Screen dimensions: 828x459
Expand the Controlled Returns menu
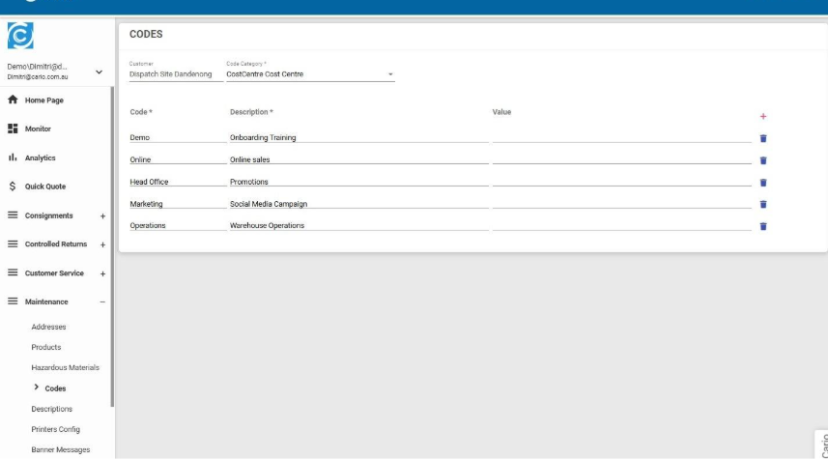[x=102, y=245]
